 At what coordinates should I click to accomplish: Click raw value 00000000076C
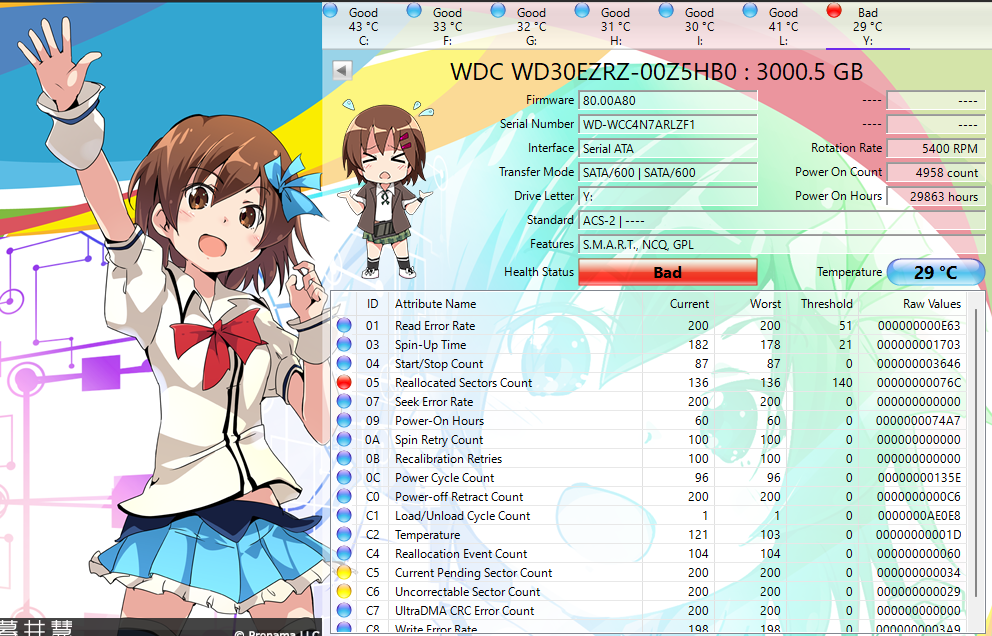coord(919,382)
